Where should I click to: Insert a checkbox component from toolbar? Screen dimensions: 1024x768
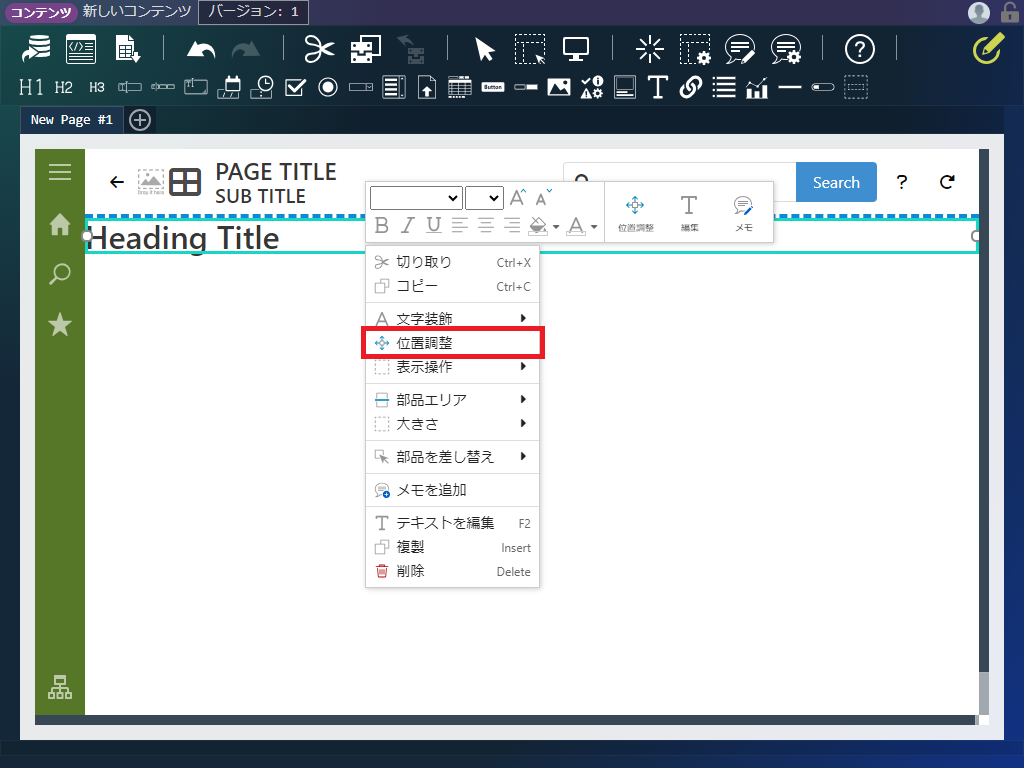click(x=295, y=87)
